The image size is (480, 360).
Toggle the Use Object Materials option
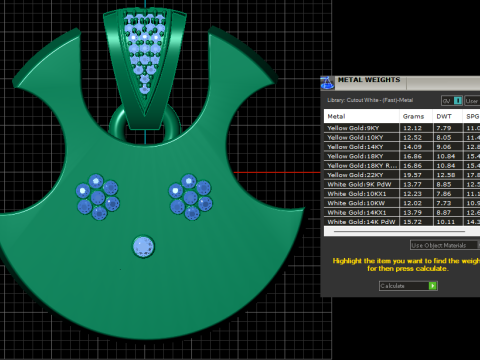click(x=445, y=245)
